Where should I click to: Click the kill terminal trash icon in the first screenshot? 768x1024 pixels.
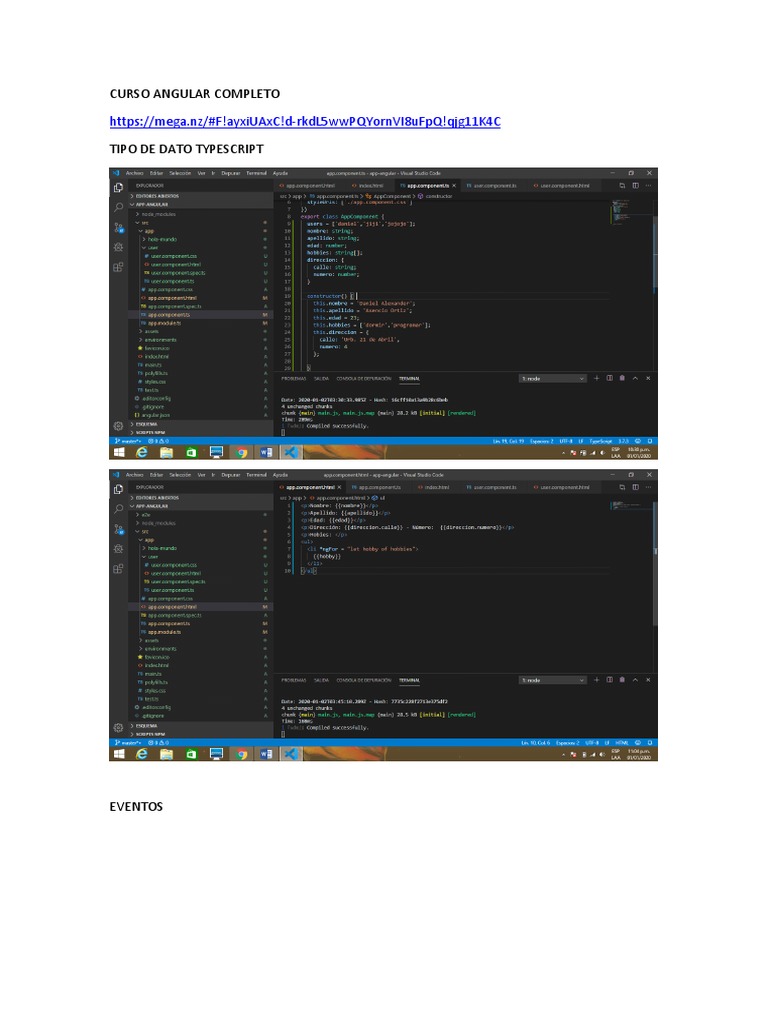pos(622,378)
